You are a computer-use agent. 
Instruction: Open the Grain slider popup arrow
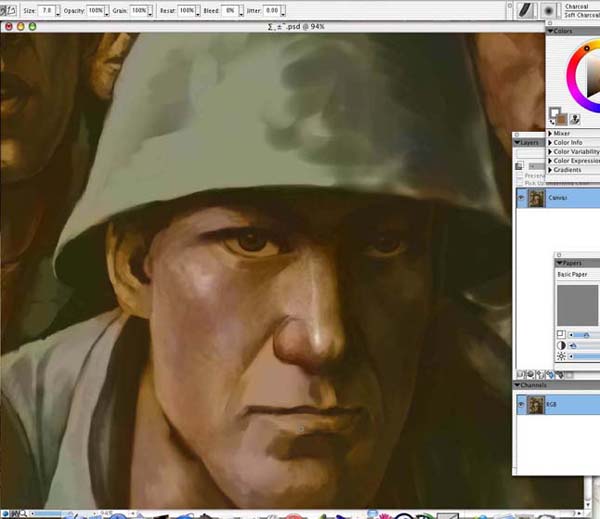tap(150, 11)
